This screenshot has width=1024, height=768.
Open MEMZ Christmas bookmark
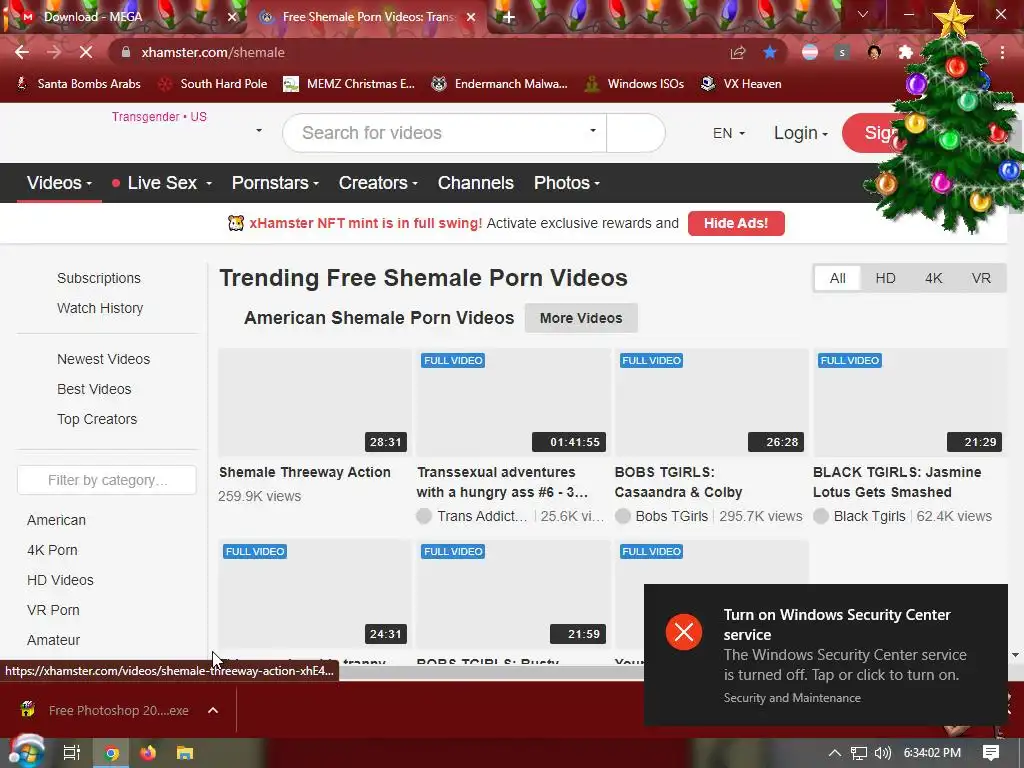click(x=349, y=84)
